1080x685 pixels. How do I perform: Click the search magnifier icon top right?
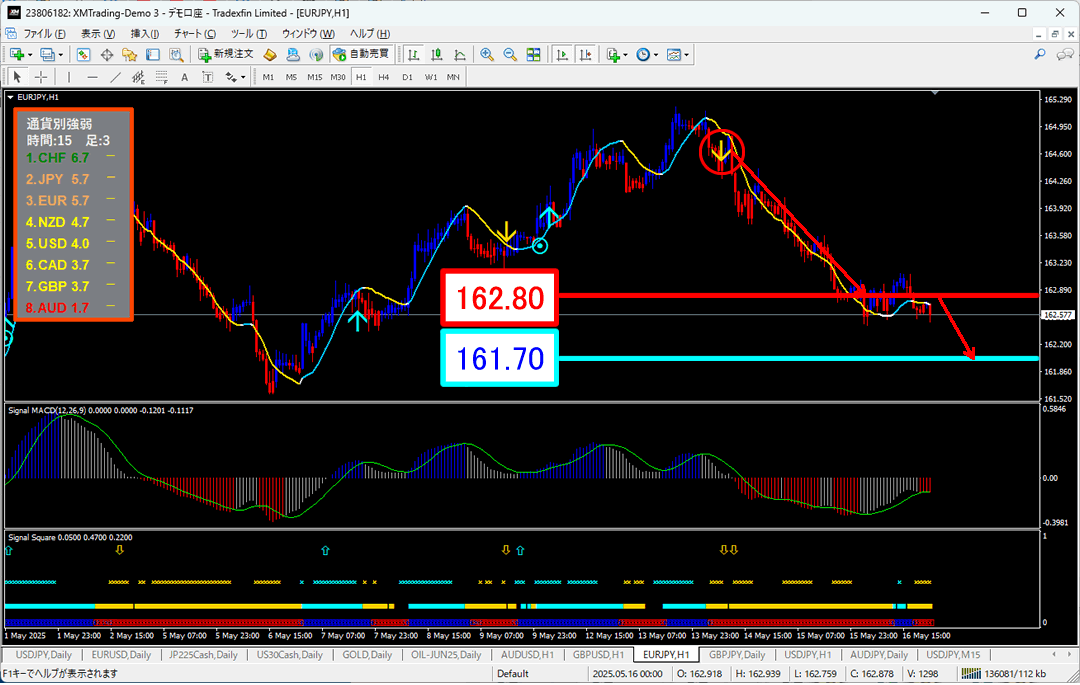coord(1040,54)
